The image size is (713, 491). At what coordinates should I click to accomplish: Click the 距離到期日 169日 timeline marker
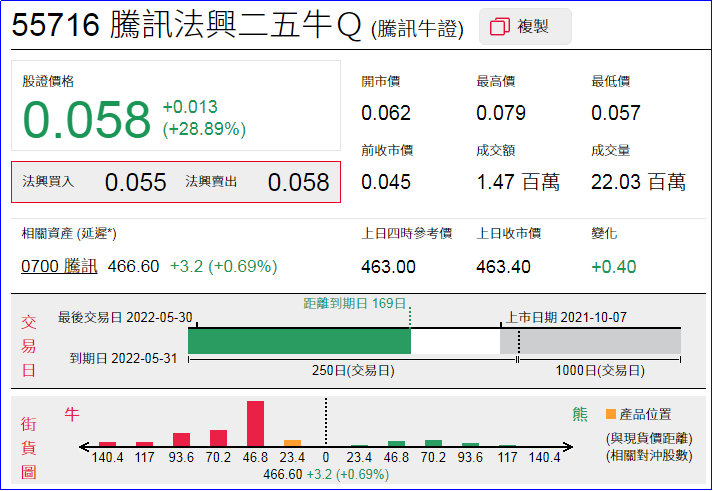(355, 303)
